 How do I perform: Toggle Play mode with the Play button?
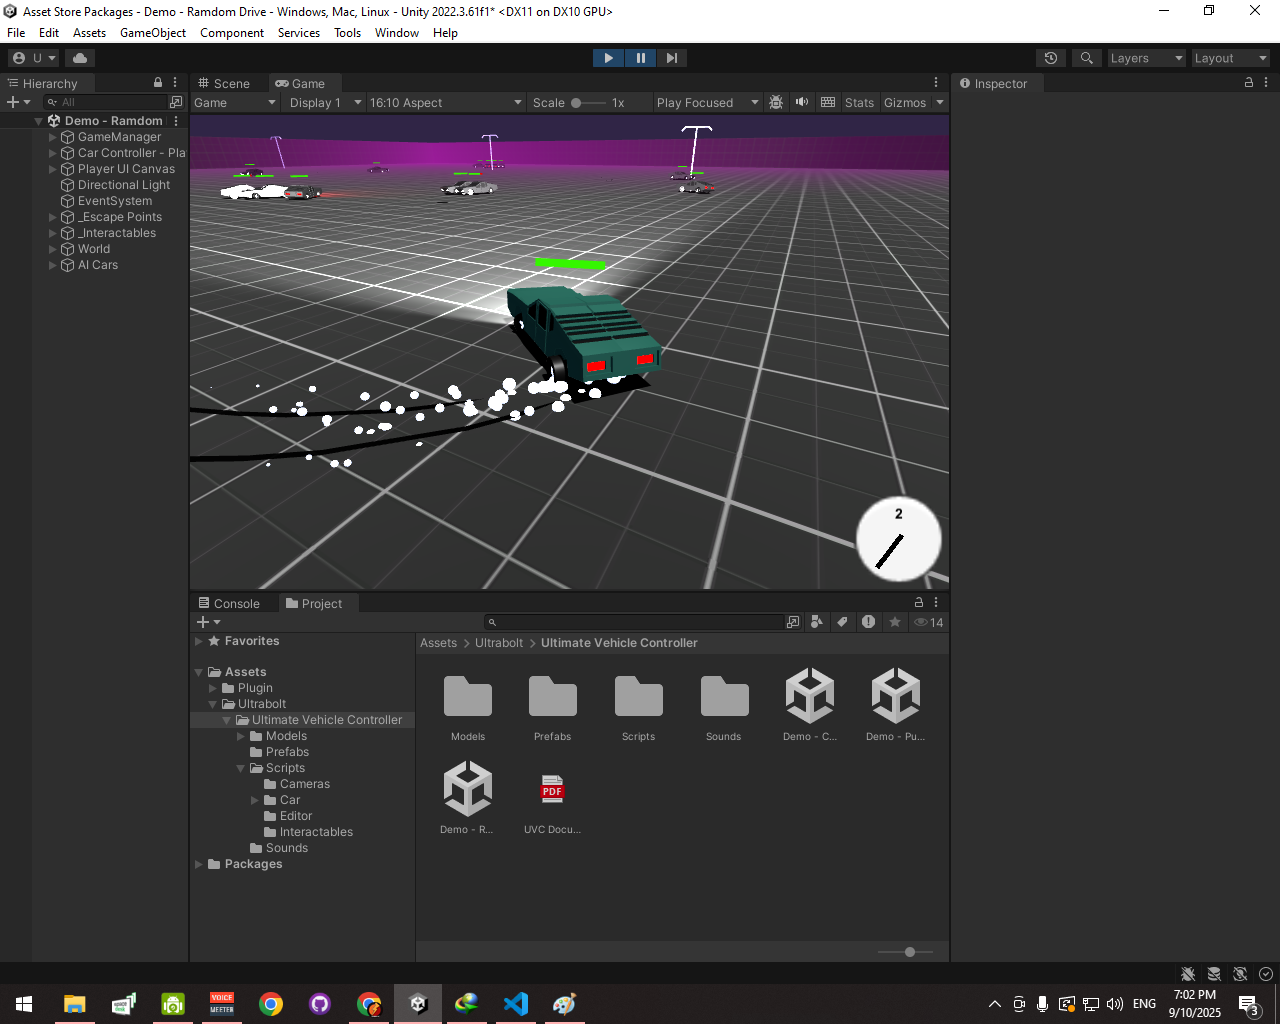608,58
